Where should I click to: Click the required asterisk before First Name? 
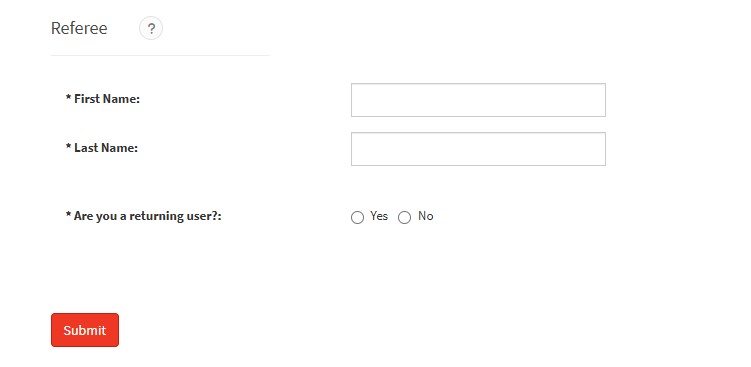click(x=68, y=98)
